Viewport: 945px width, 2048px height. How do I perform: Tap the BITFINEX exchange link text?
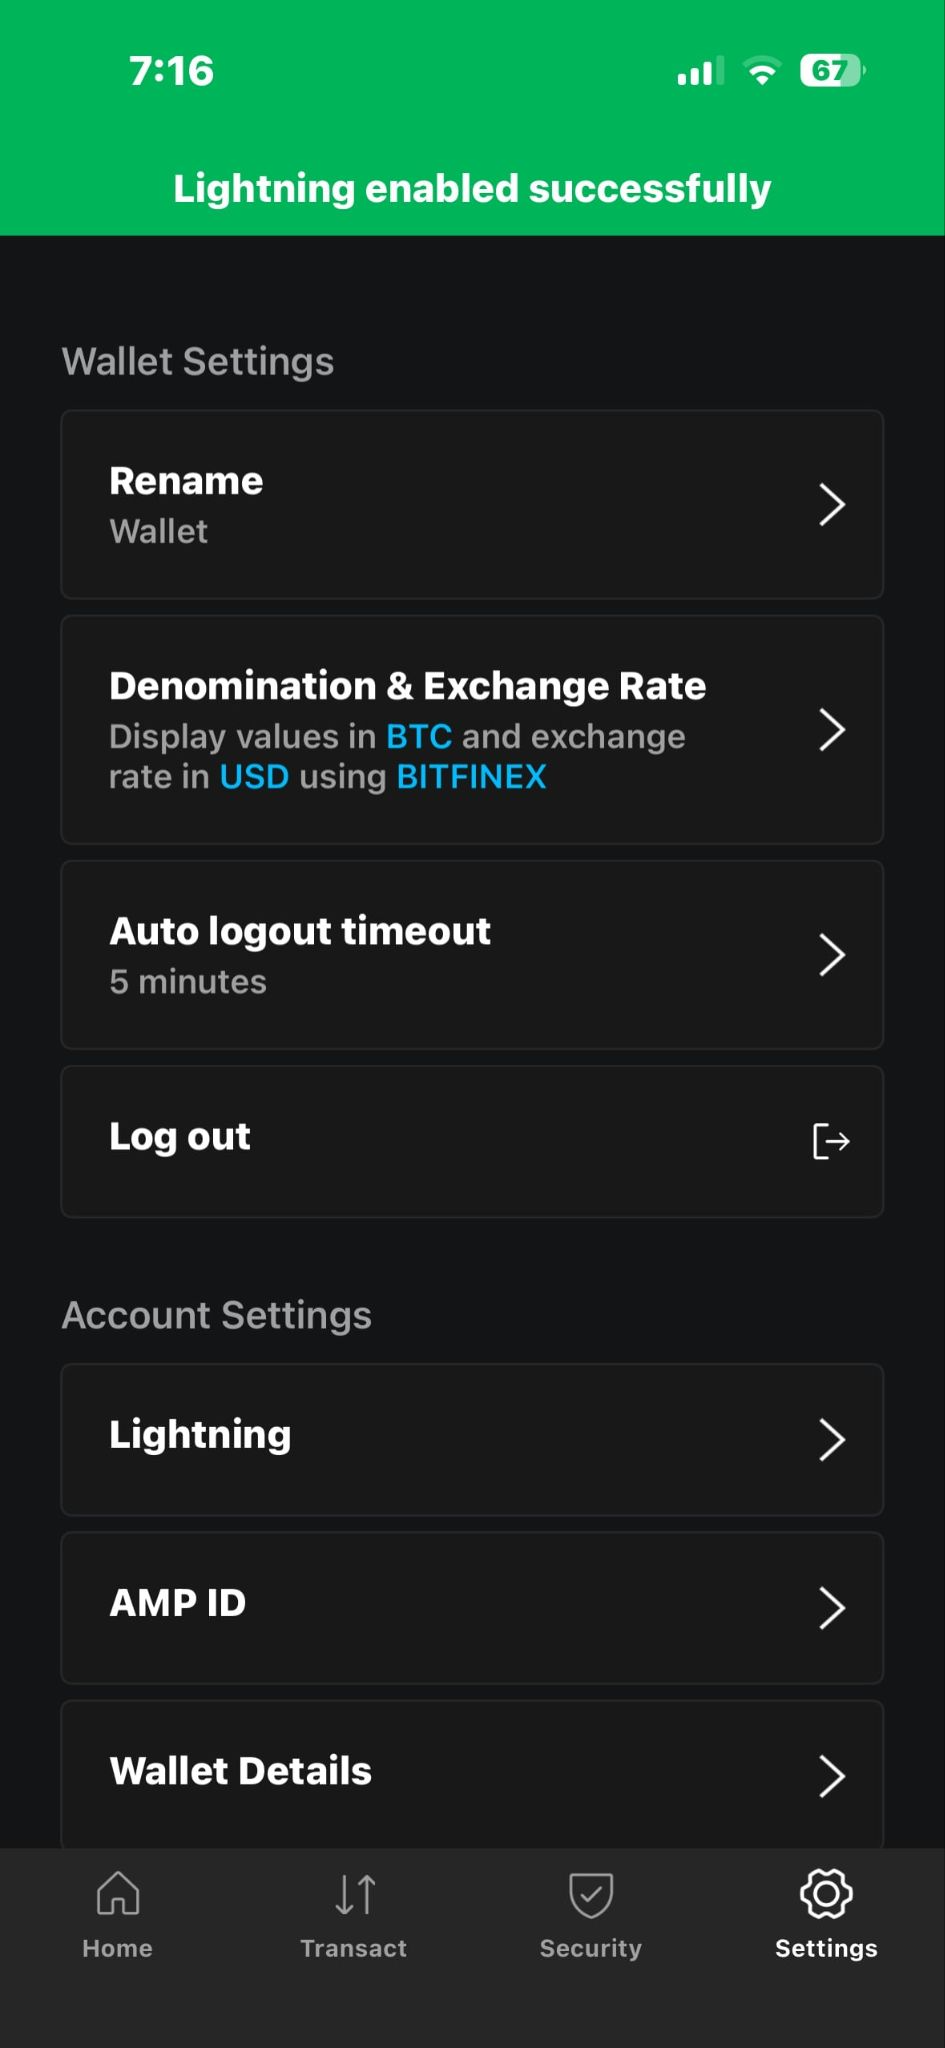coord(472,777)
